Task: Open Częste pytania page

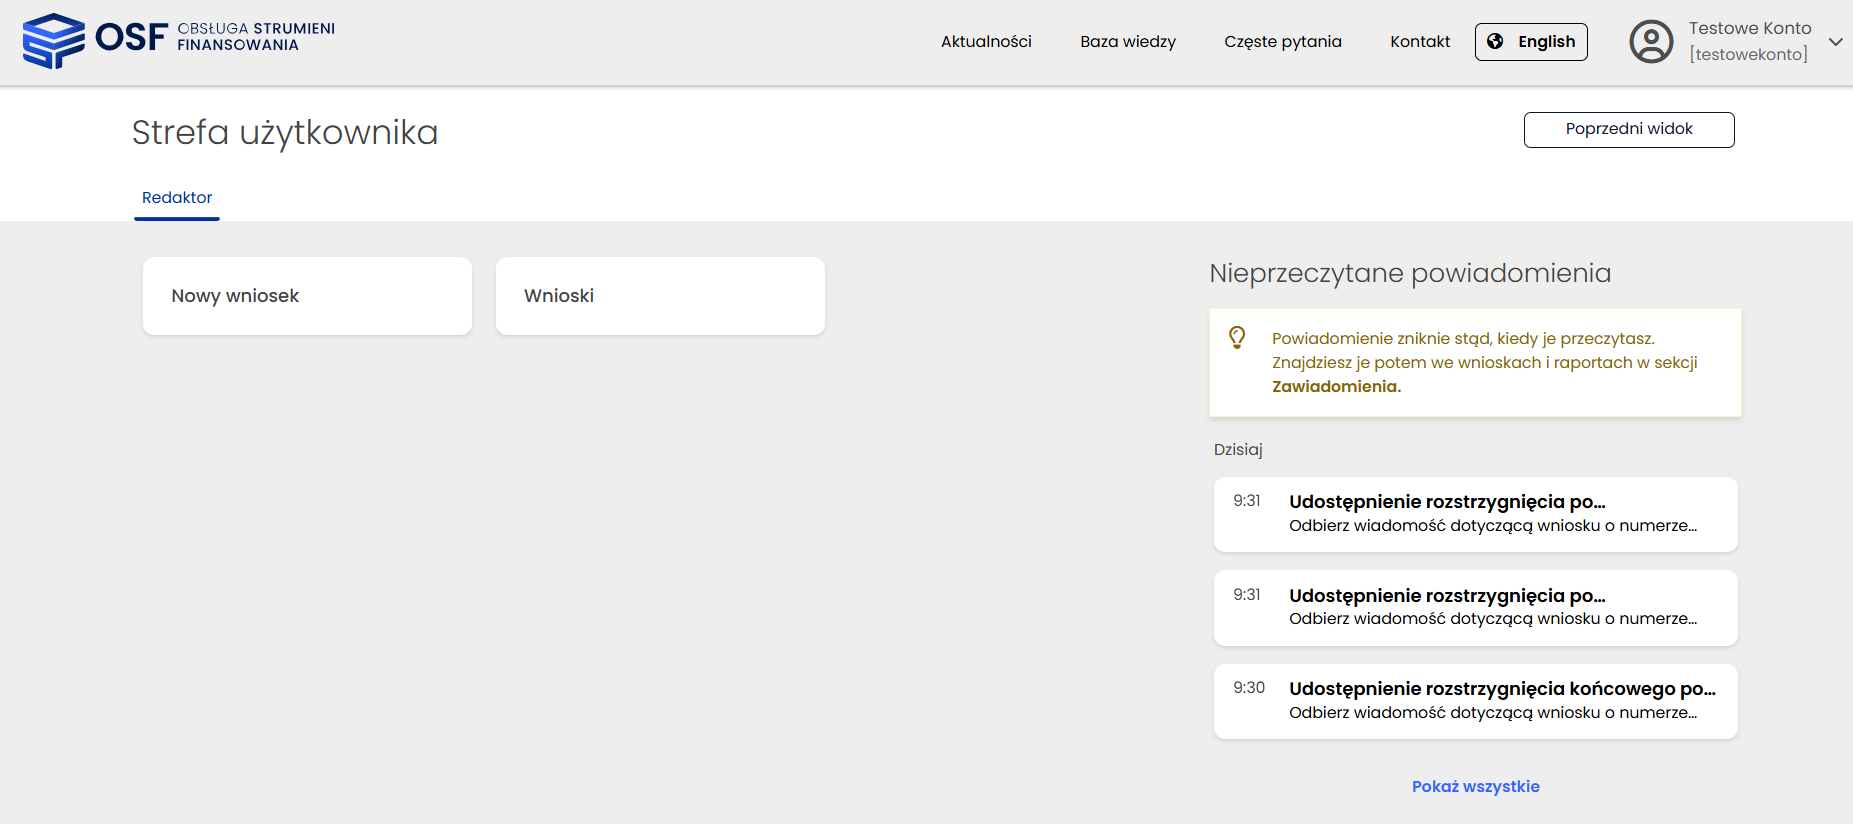Action: (1282, 42)
